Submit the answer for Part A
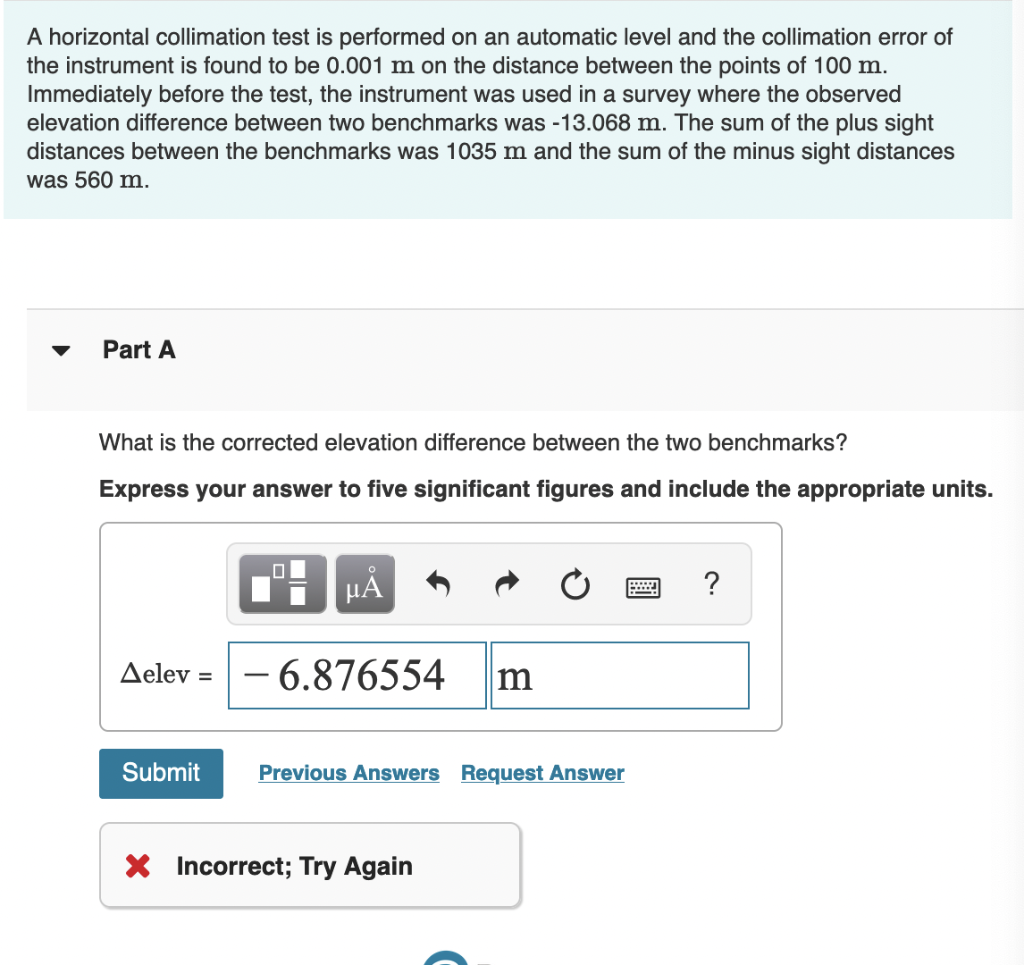The image size is (1024, 965). 160,773
